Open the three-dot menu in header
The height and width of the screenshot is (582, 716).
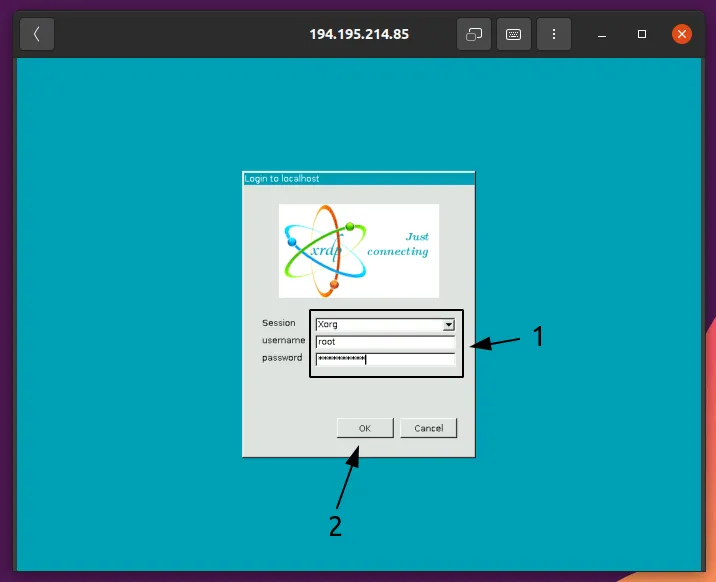click(553, 34)
